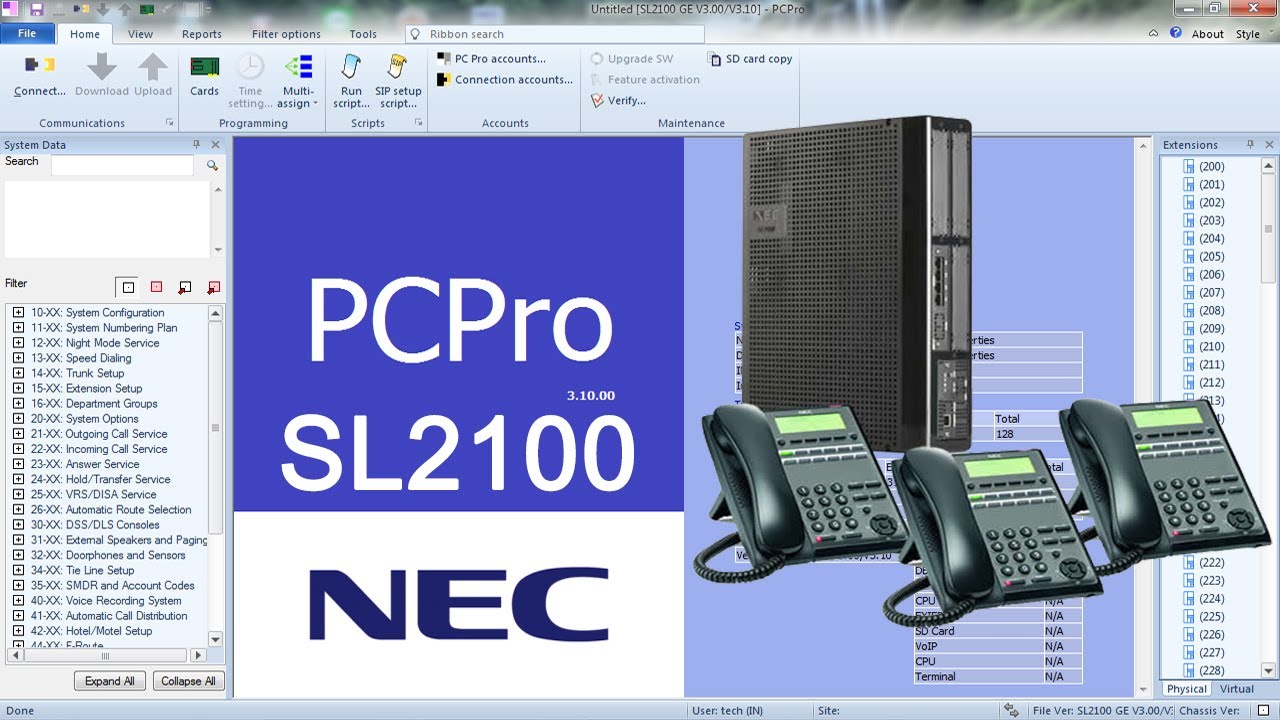Screen dimensions: 1280x720
Task: Select the pink square filter icon
Action: point(156,287)
